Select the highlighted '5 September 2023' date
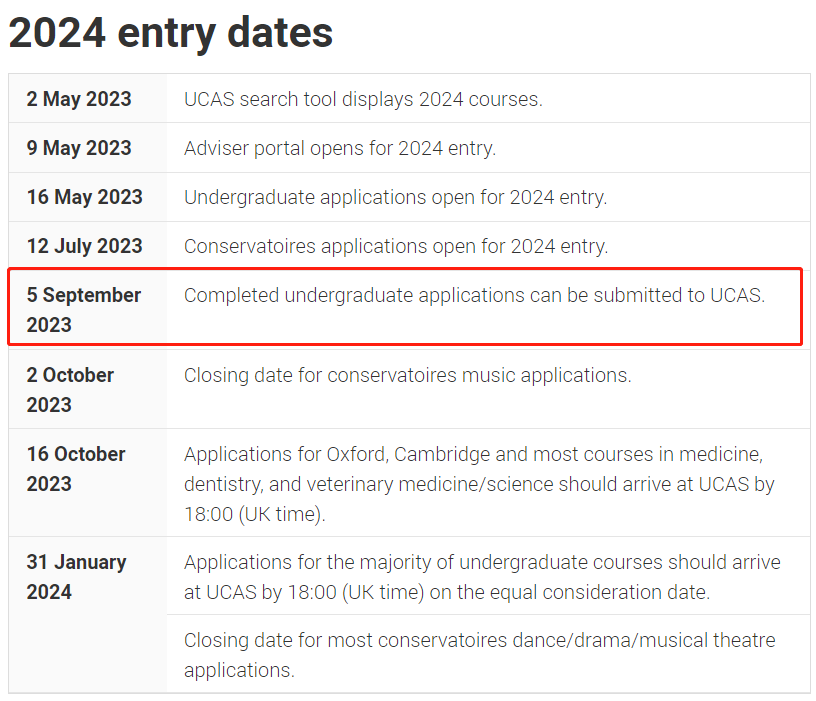Image resolution: width=816 pixels, height=701 pixels. pos(84,310)
